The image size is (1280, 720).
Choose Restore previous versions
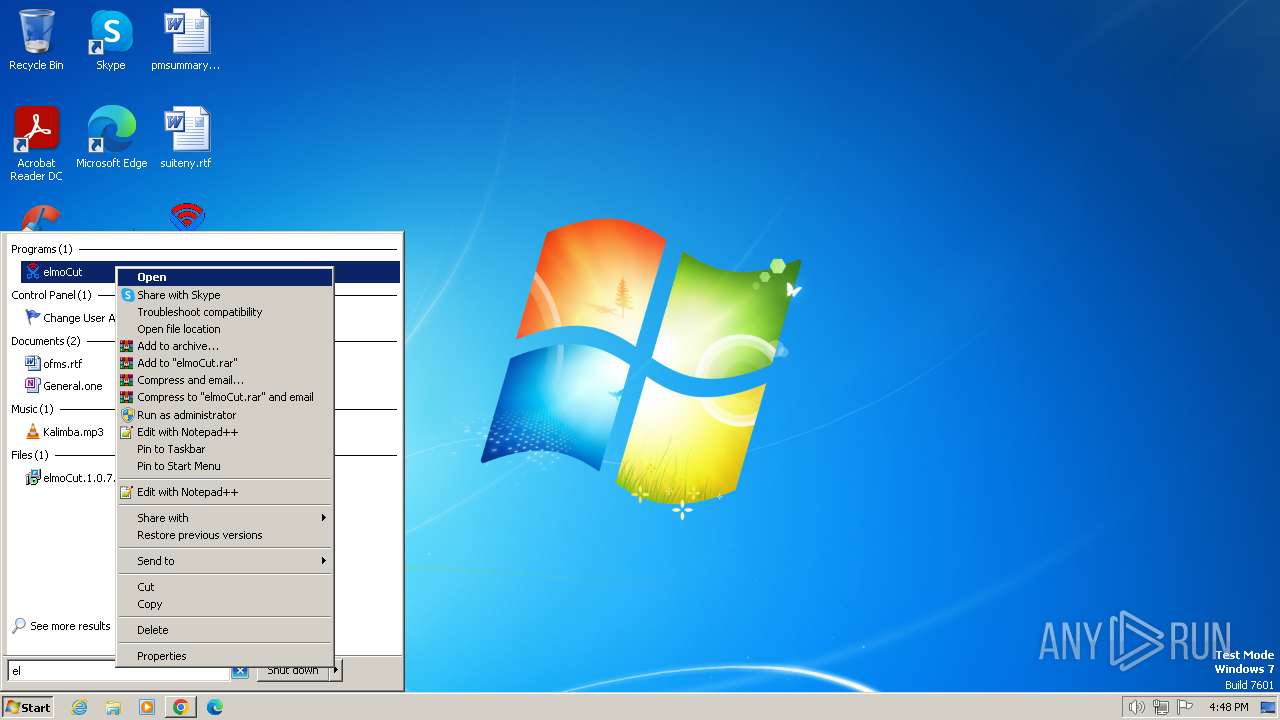[225, 535]
